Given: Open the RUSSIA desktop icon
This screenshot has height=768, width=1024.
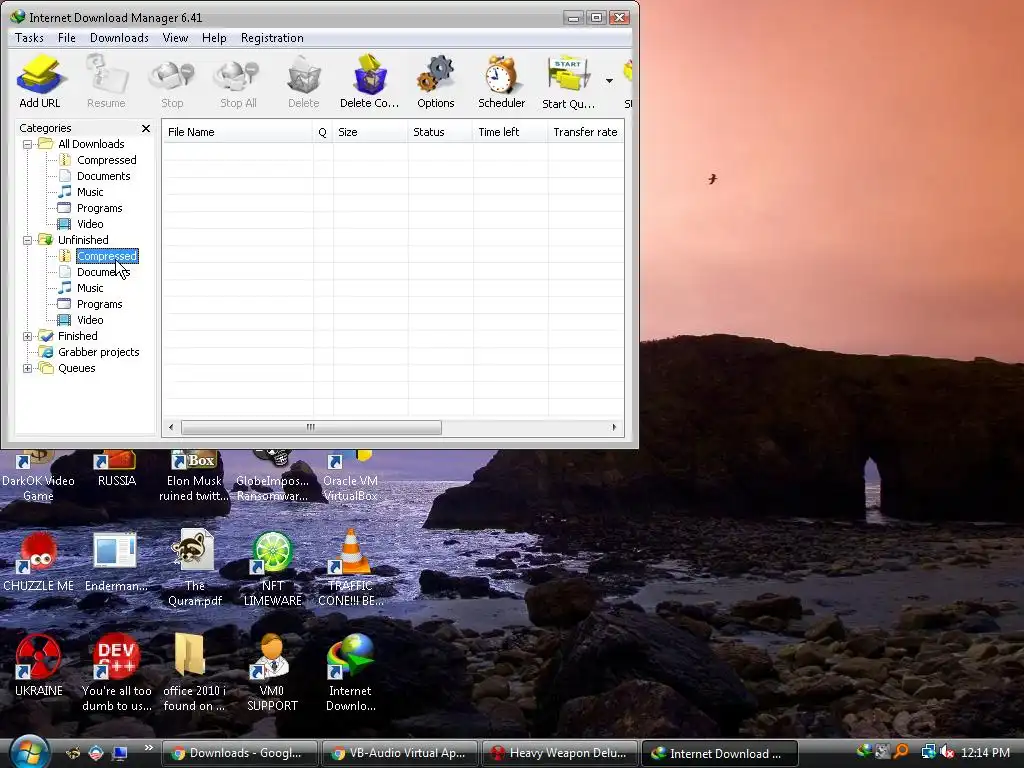Looking at the screenshot, I should 116,470.
